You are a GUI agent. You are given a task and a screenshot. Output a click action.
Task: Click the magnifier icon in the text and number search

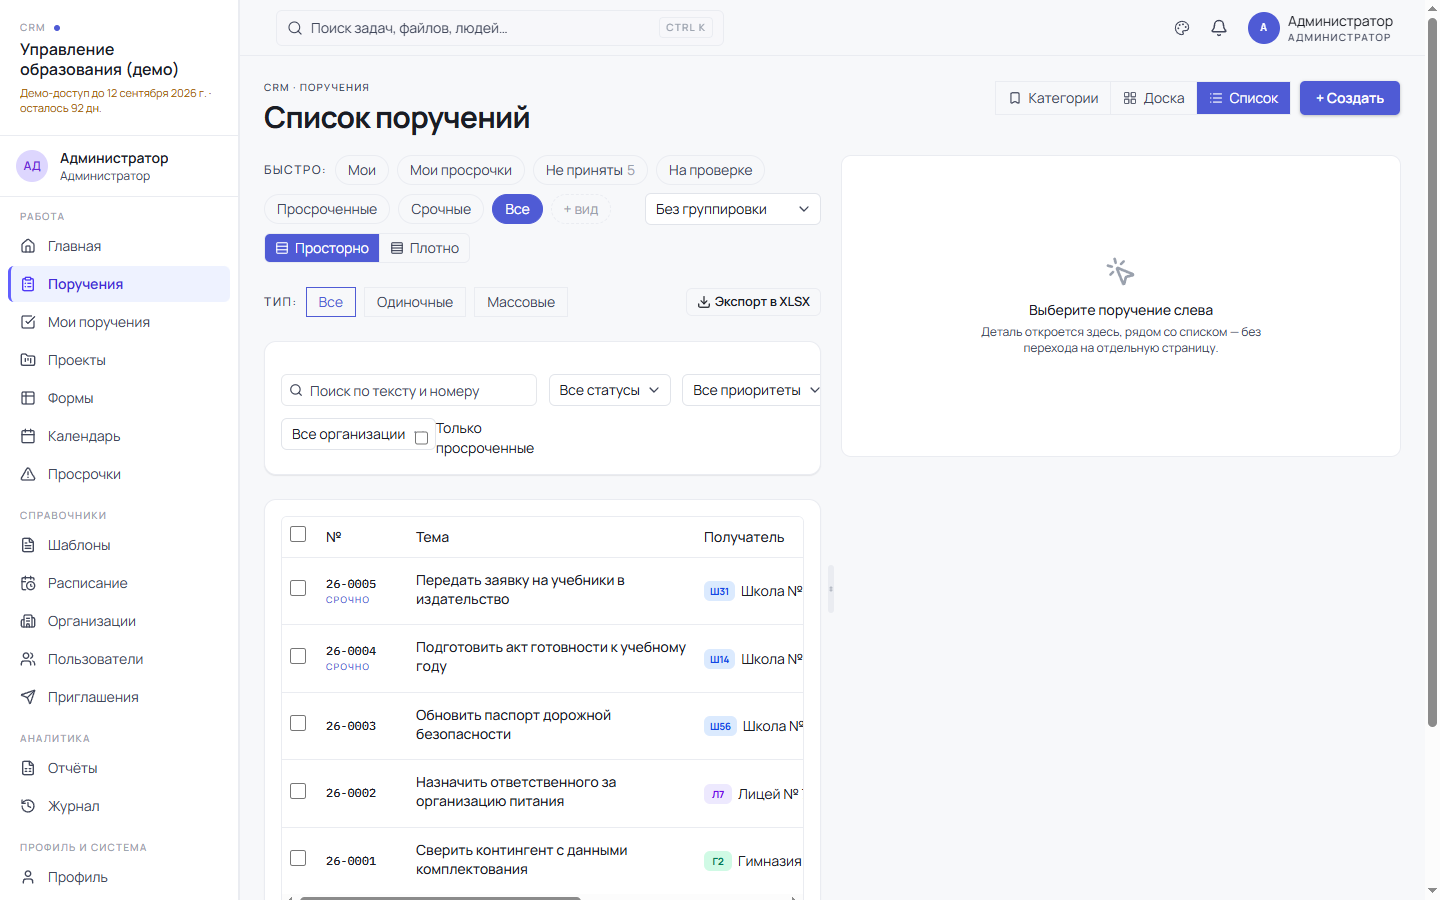coord(296,391)
